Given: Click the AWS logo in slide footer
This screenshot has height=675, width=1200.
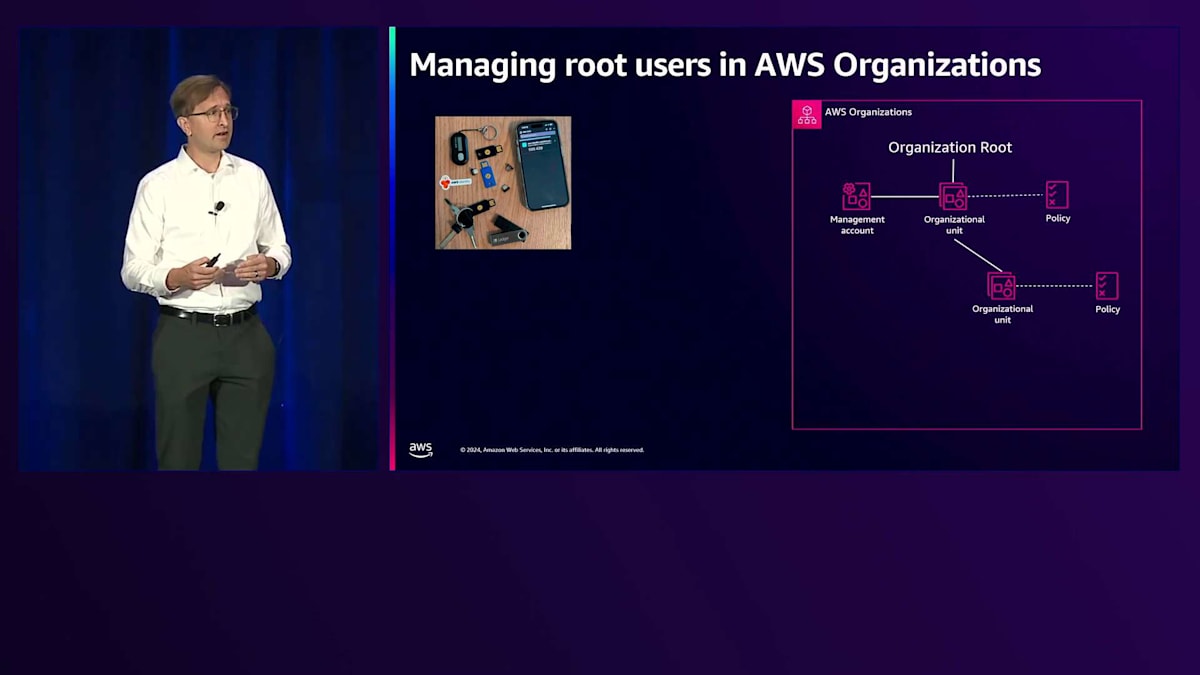Looking at the screenshot, I should pyautogui.click(x=421, y=450).
